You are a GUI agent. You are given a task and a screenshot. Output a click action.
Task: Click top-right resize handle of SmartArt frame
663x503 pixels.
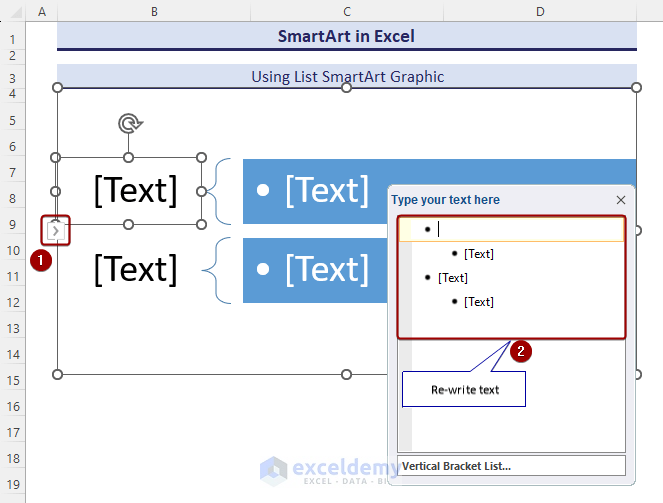coord(636,87)
